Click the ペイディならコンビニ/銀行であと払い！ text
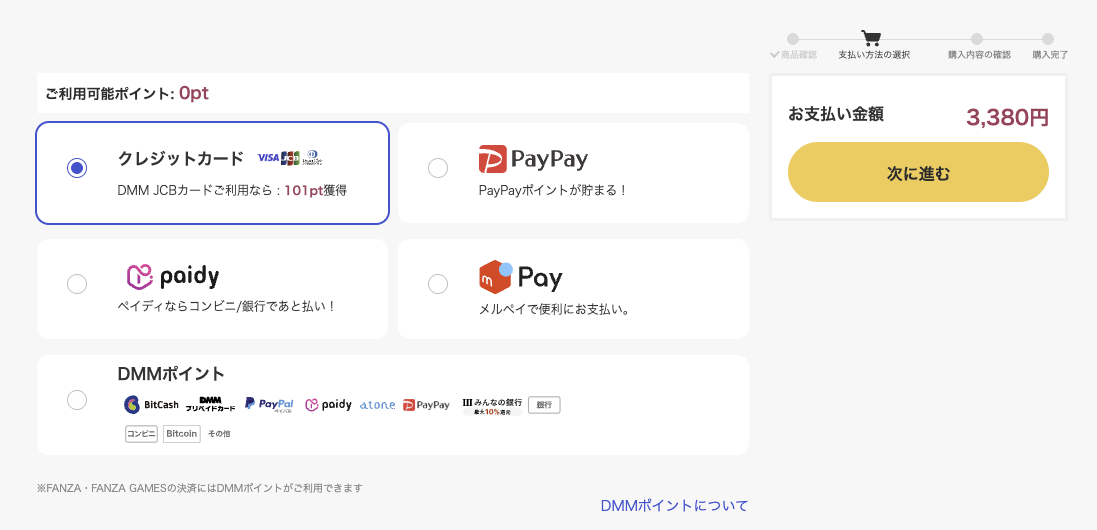The width and height of the screenshot is (1097, 530). tap(227, 306)
